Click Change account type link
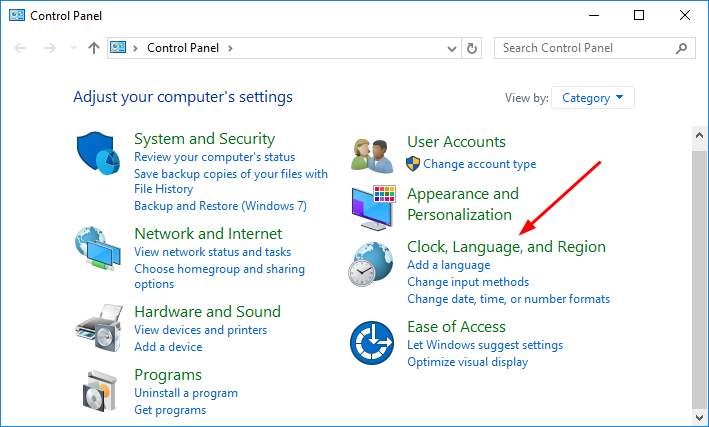The image size is (709, 427). 480,164
